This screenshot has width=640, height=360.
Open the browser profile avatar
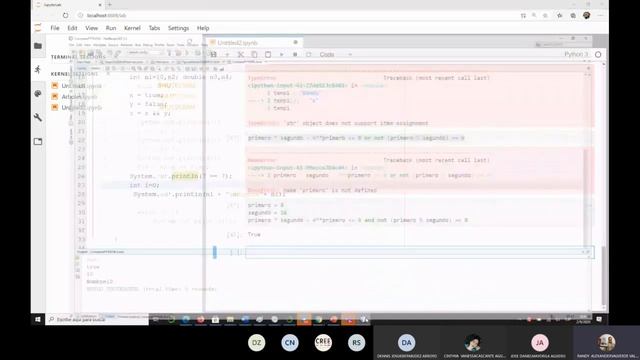click(x=587, y=16)
